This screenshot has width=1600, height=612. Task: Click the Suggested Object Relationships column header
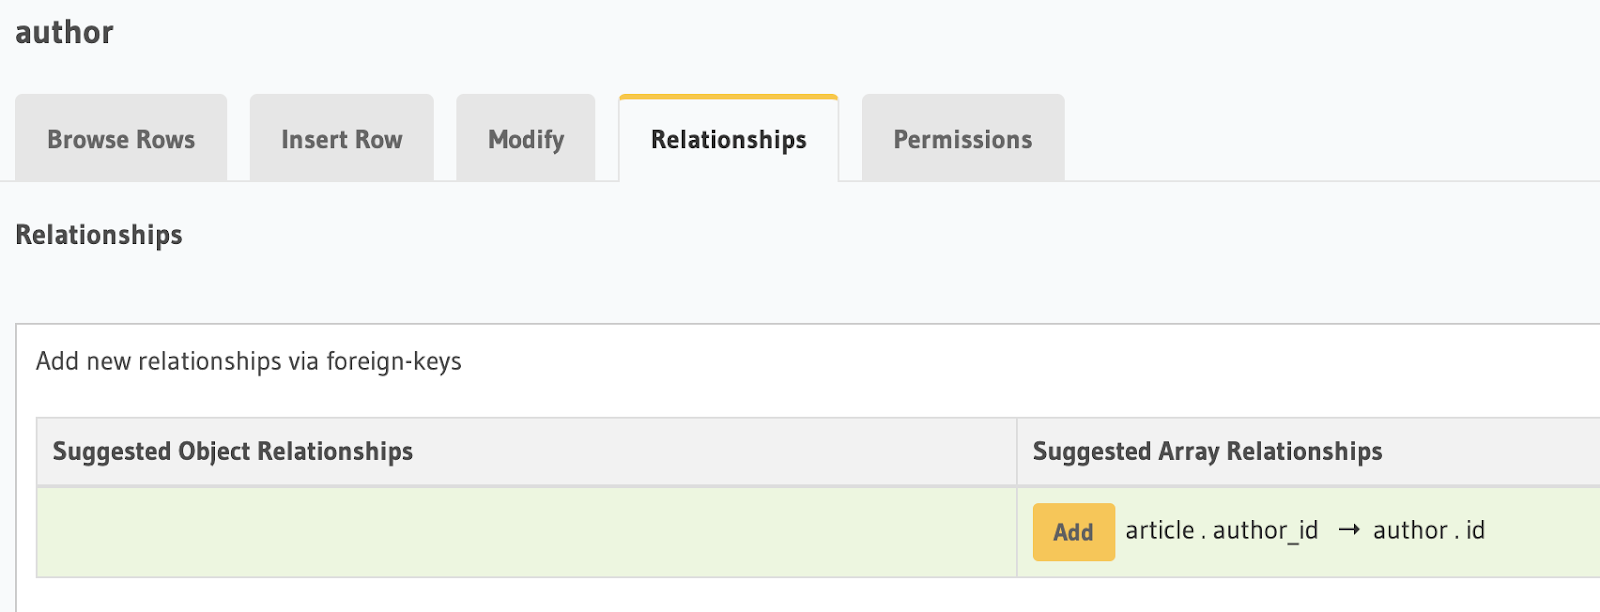coord(232,451)
